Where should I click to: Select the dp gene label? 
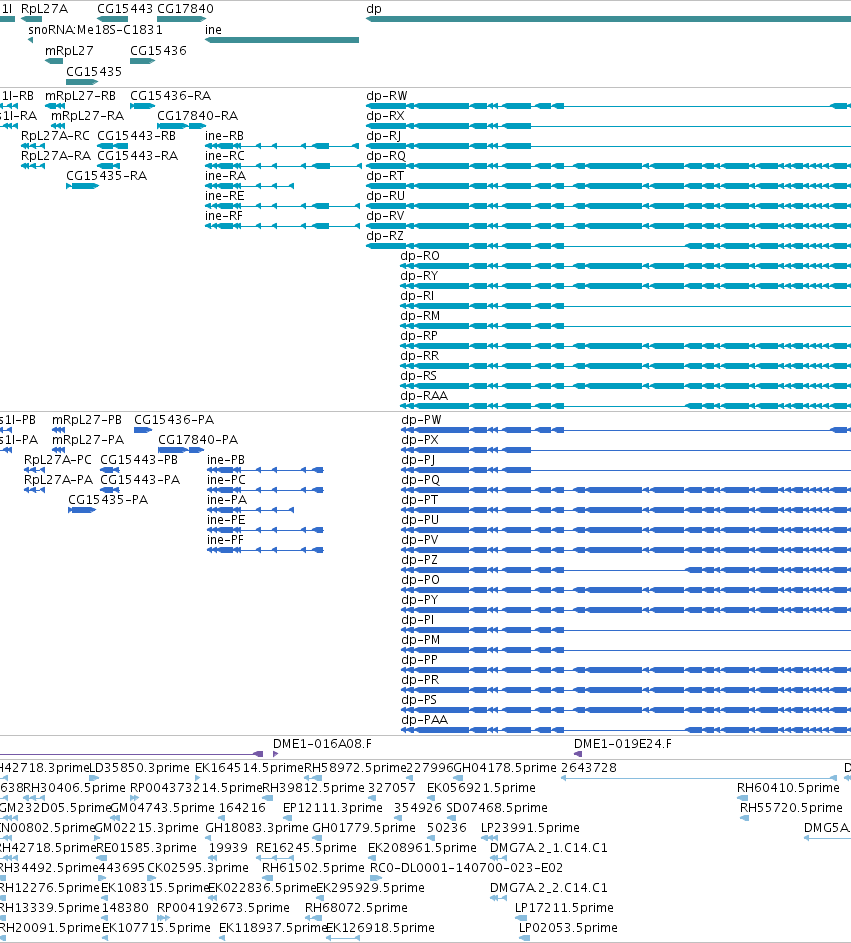point(373,9)
